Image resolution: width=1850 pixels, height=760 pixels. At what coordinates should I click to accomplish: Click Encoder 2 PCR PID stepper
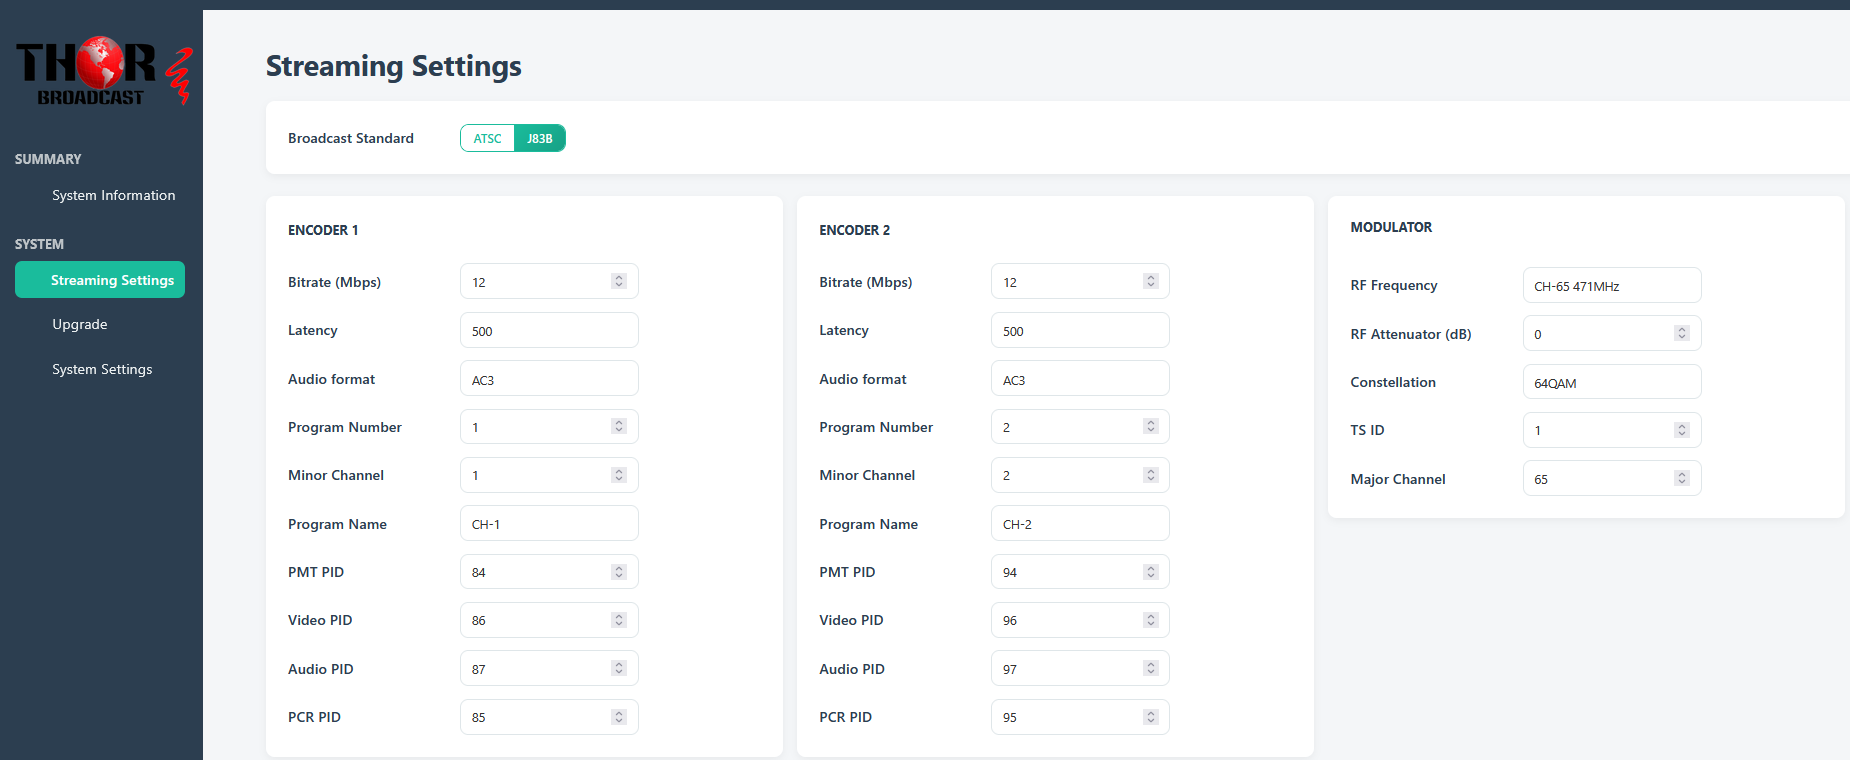pyautogui.click(x=1150, y=717)
